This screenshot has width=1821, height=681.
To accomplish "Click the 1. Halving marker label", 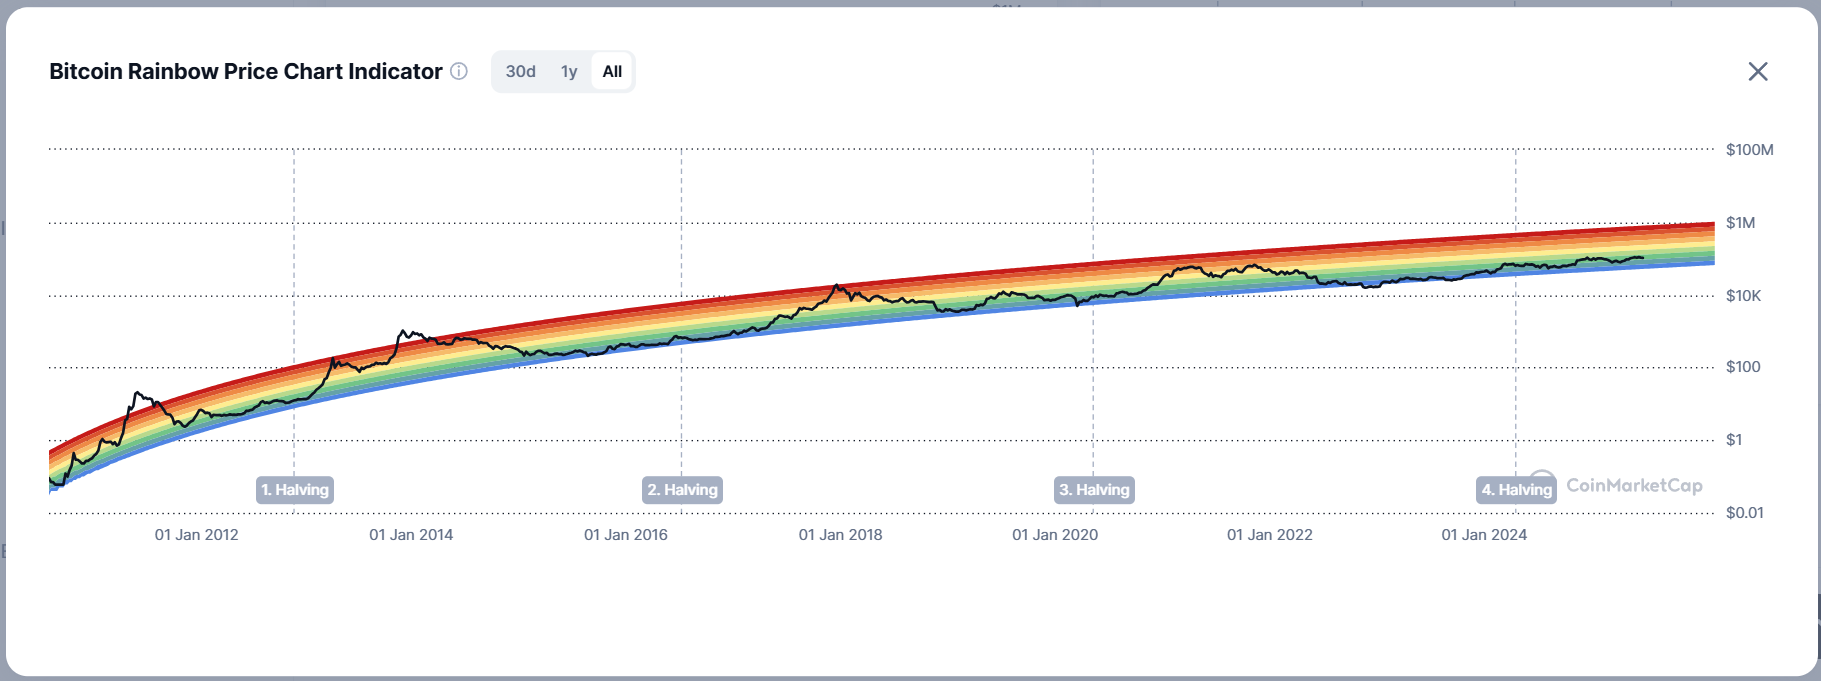I will click(295, 490).
